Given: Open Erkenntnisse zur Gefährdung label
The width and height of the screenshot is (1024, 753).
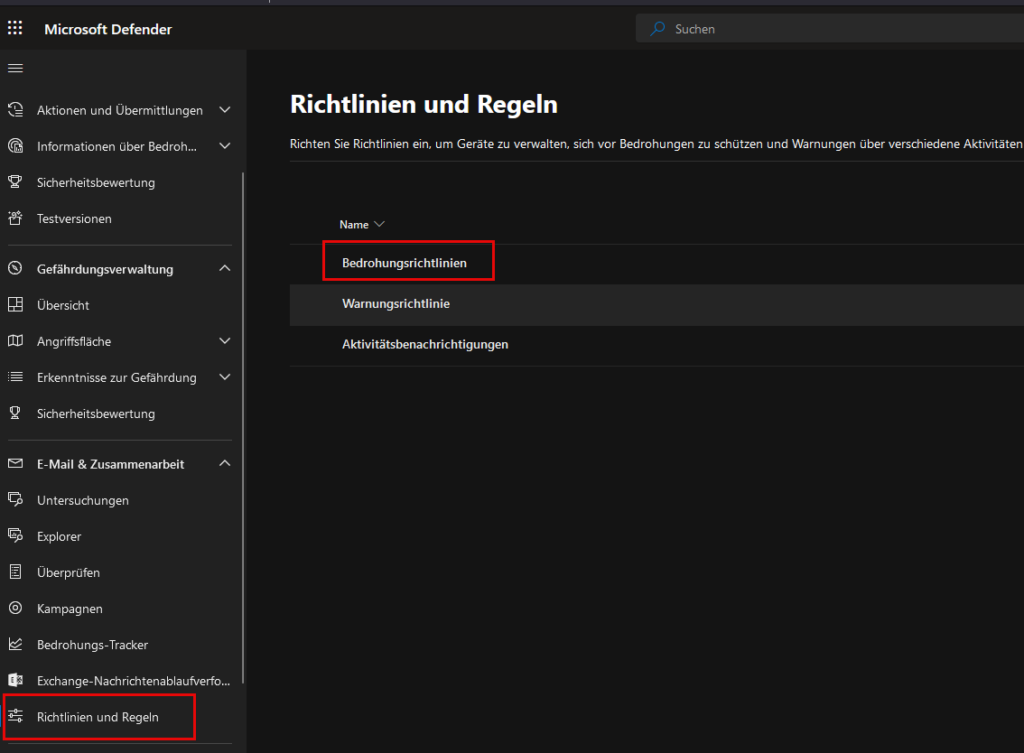Looking at the screenshot, I should (116, 377).
